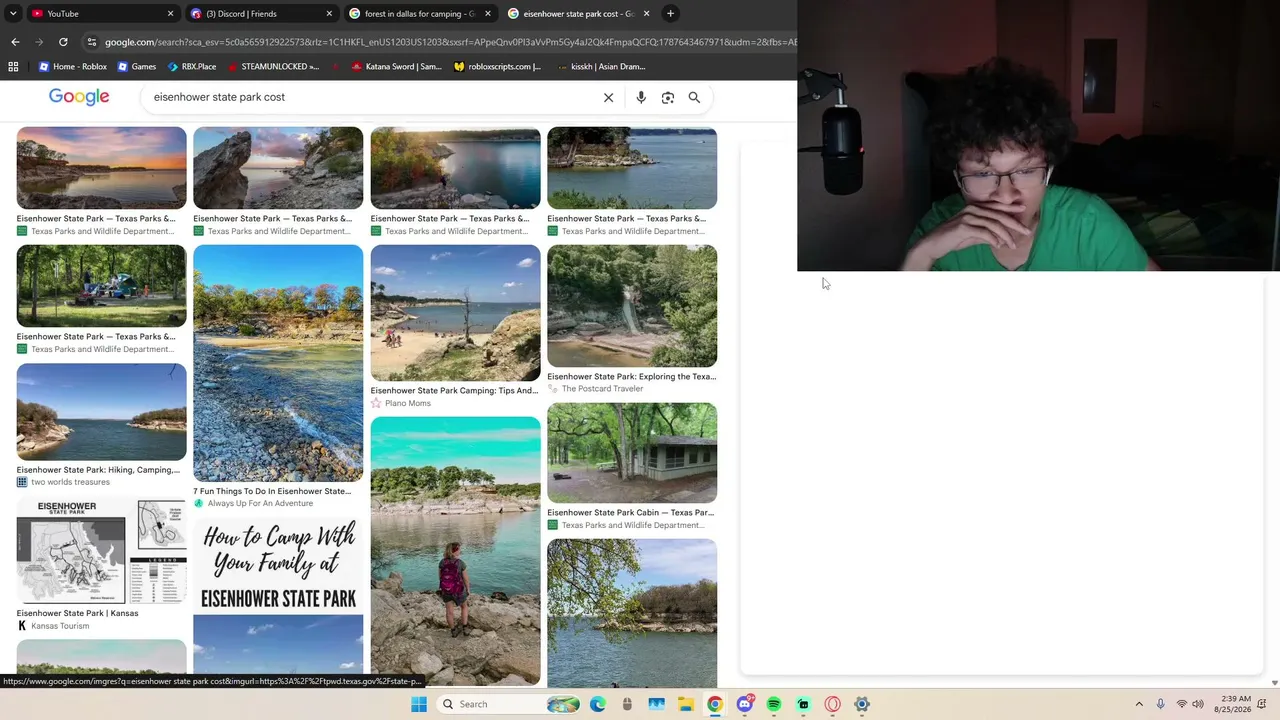
Task: Open the clock showing 2:39 AM
Action: coord(1235,704)
